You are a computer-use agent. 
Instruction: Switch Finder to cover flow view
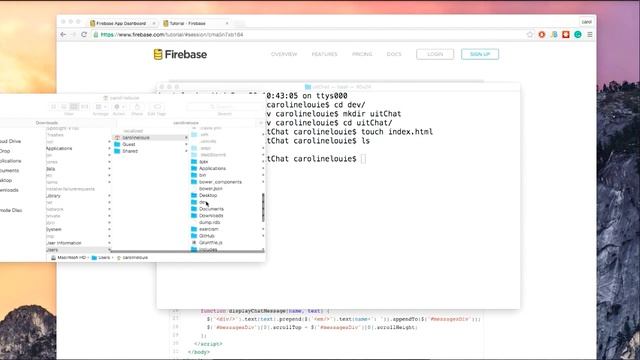click(84, 107)
